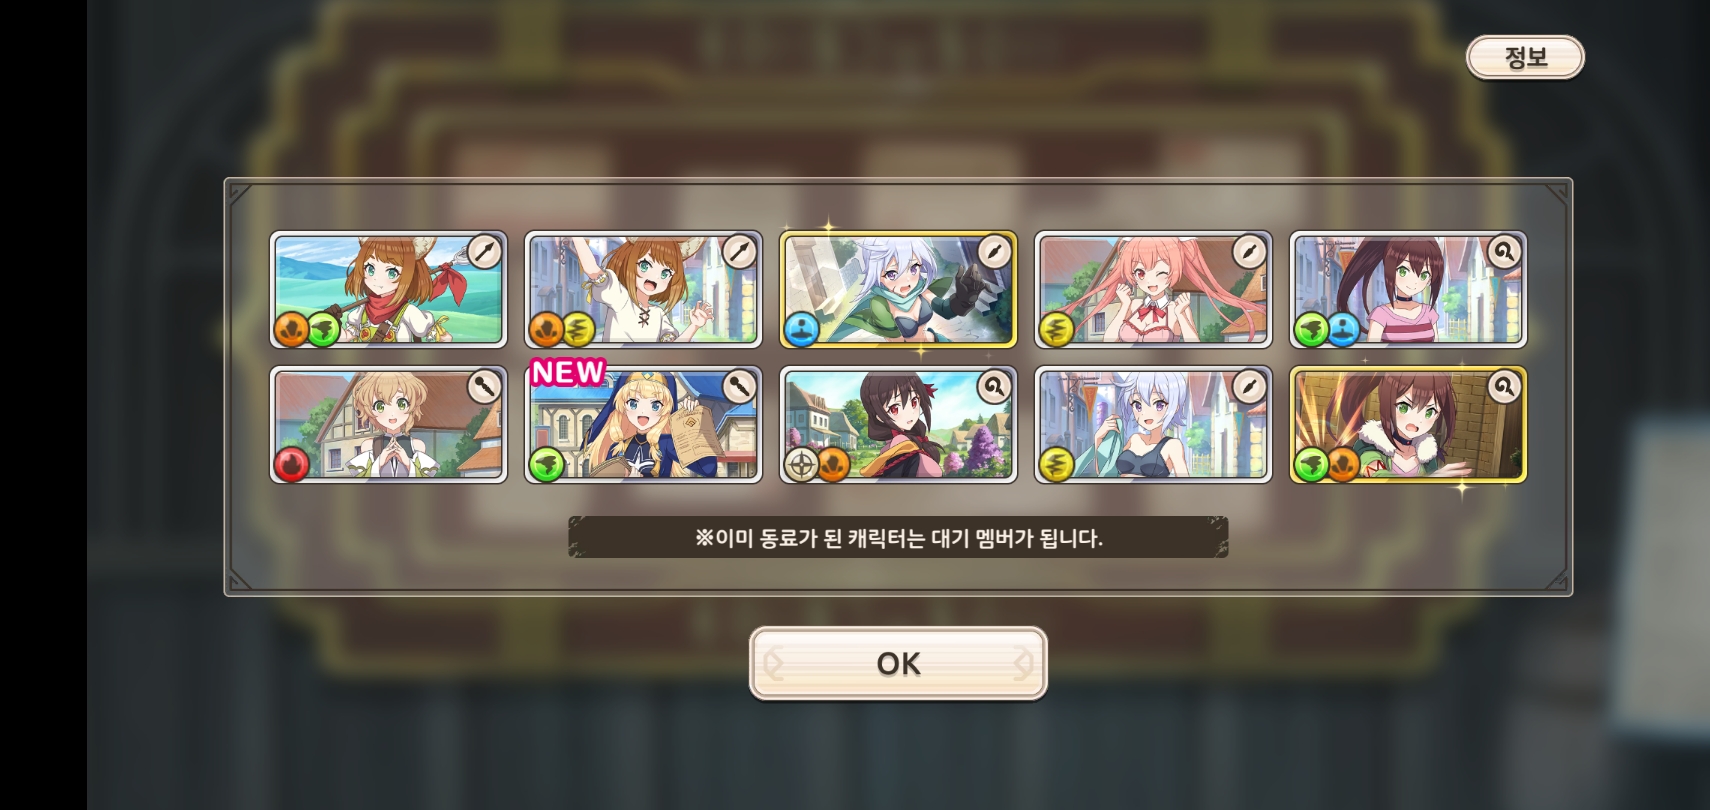This screenshot has width=1710, height=810.
Task: Click the 정보 button
Action: tap(1525, 57)
